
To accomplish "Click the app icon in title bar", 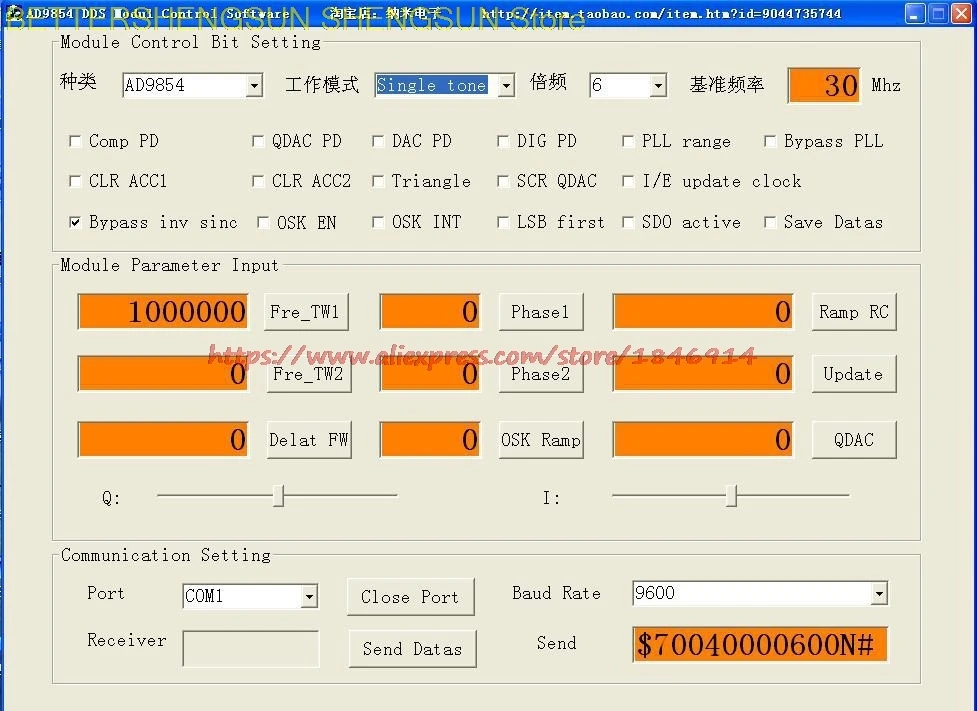I will point(14,12).
